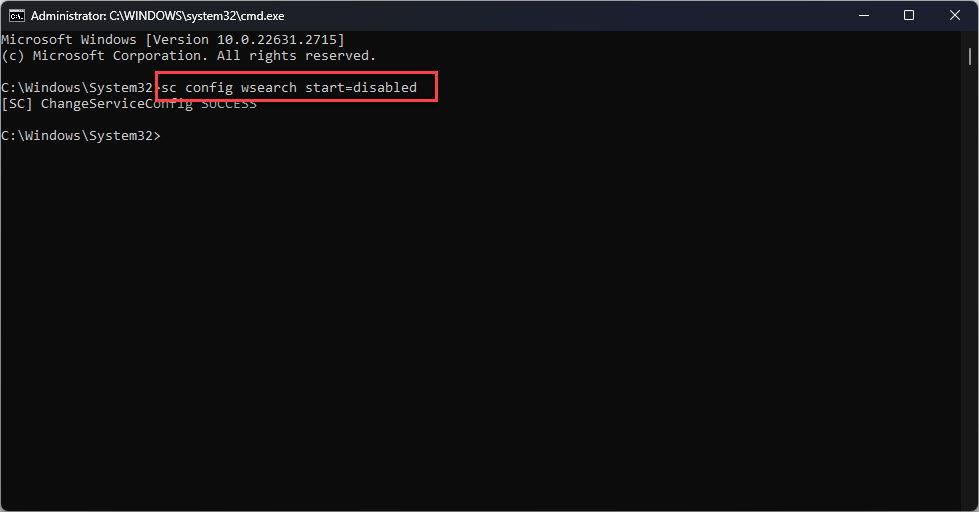
Task: Click the version number 10.0.22631.2715
Action: 277,40
